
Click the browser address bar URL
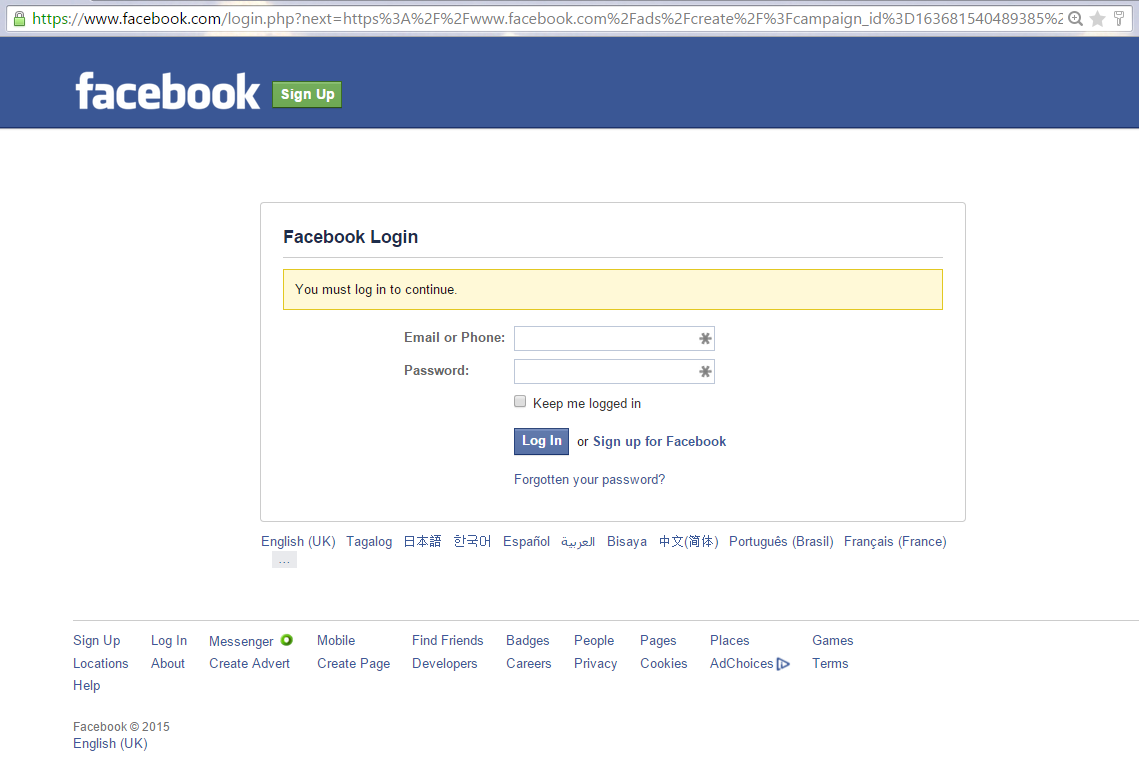click(x=547, y=19)
